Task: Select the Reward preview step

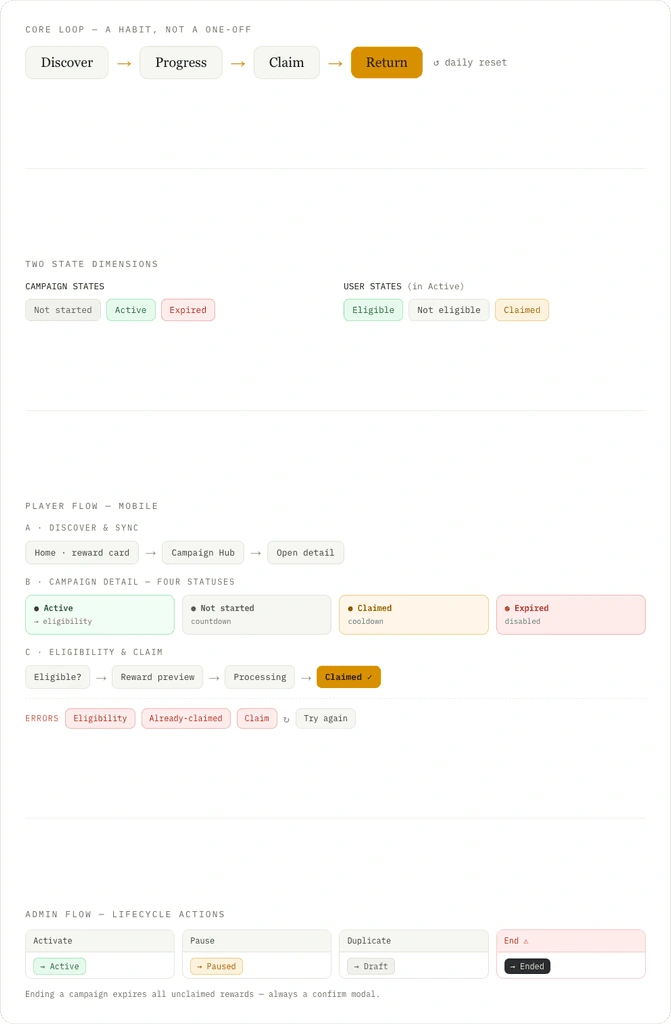Action: pyautogui.click(x=157, y=677)
